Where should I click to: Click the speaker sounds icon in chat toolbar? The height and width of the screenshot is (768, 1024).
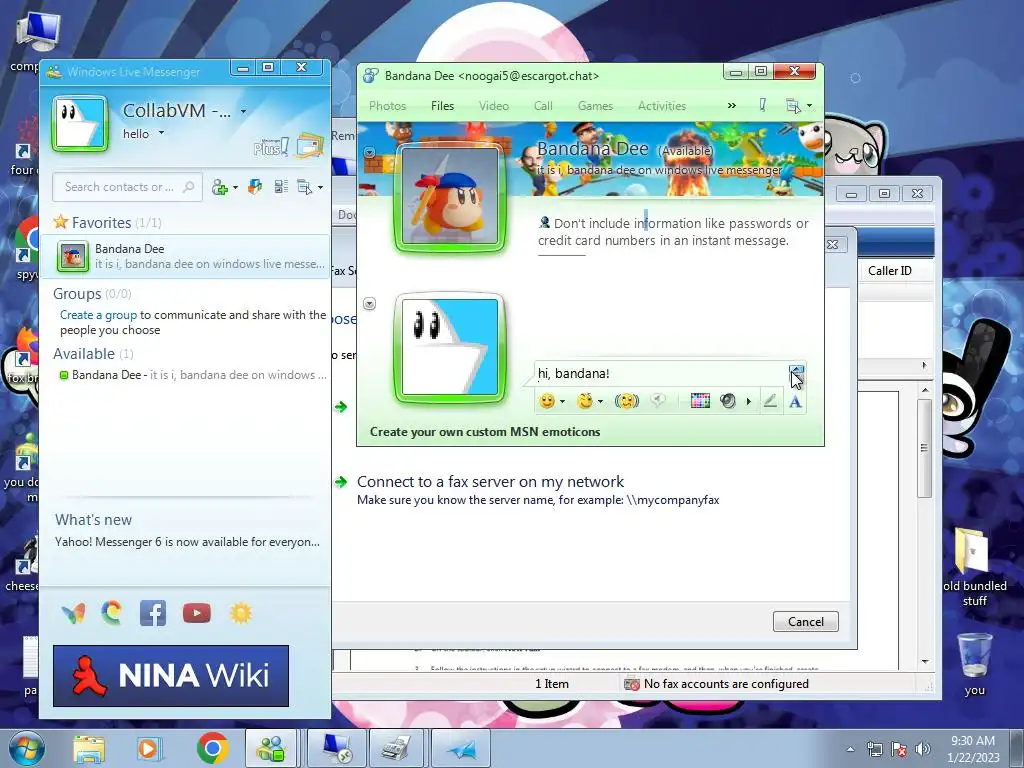coord(728,401)
